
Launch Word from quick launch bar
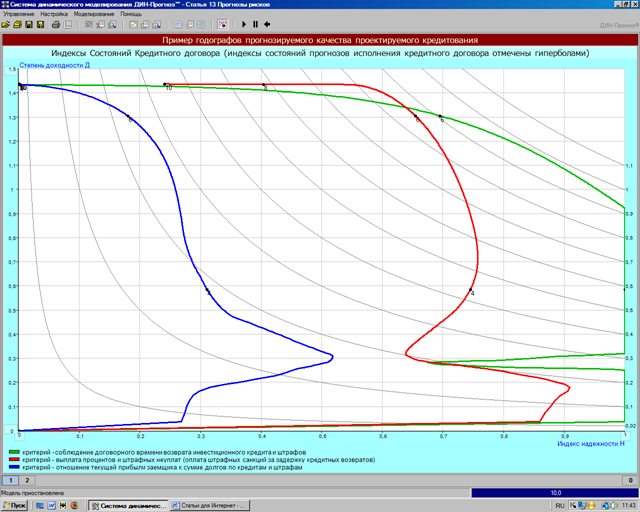tap(52, 505)
